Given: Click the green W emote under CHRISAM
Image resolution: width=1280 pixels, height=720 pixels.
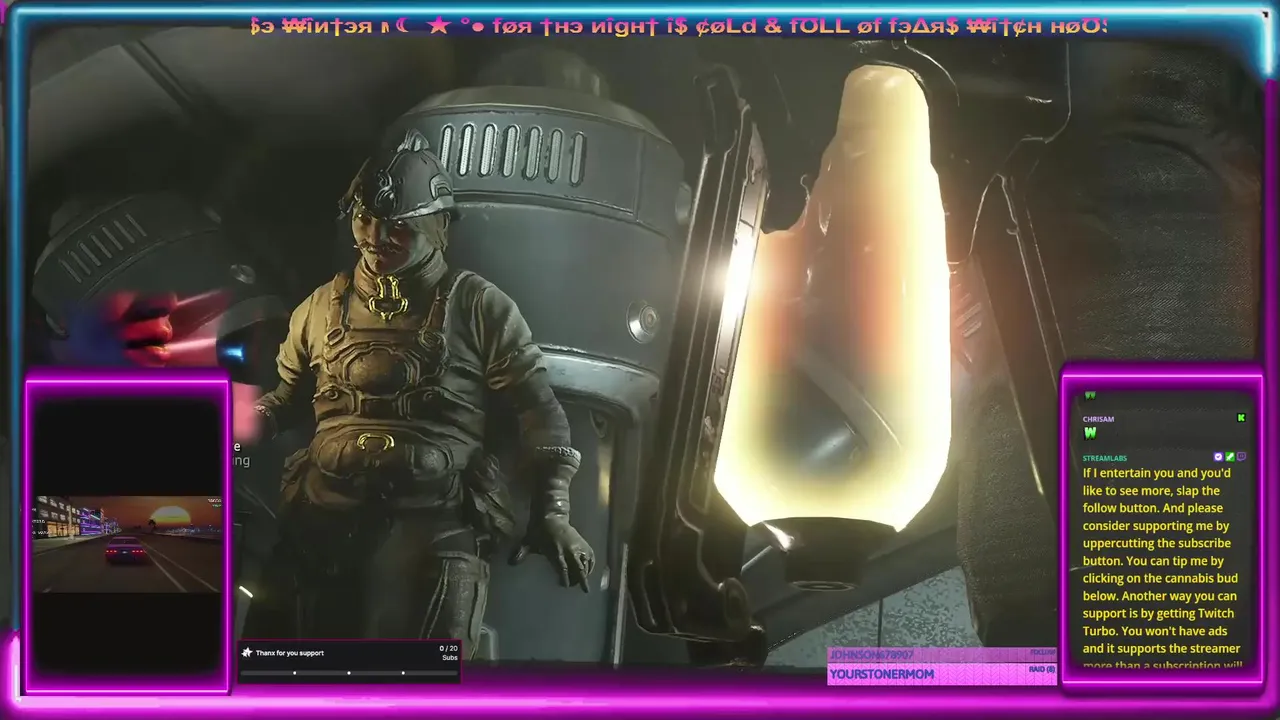Looking at the screenshot, I should [x=1090, y=433].
